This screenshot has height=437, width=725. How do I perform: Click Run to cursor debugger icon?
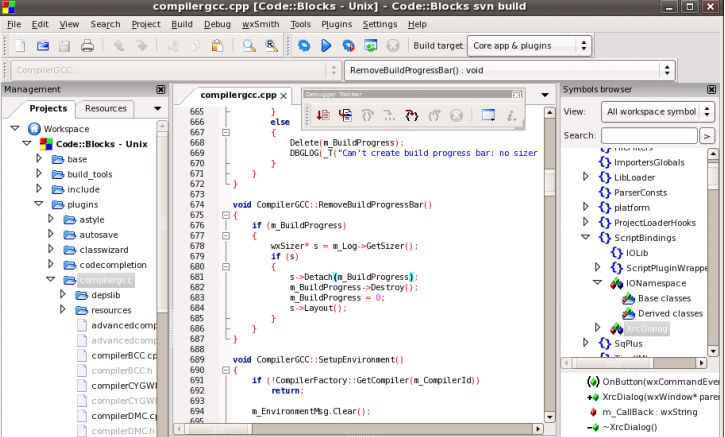345,115
